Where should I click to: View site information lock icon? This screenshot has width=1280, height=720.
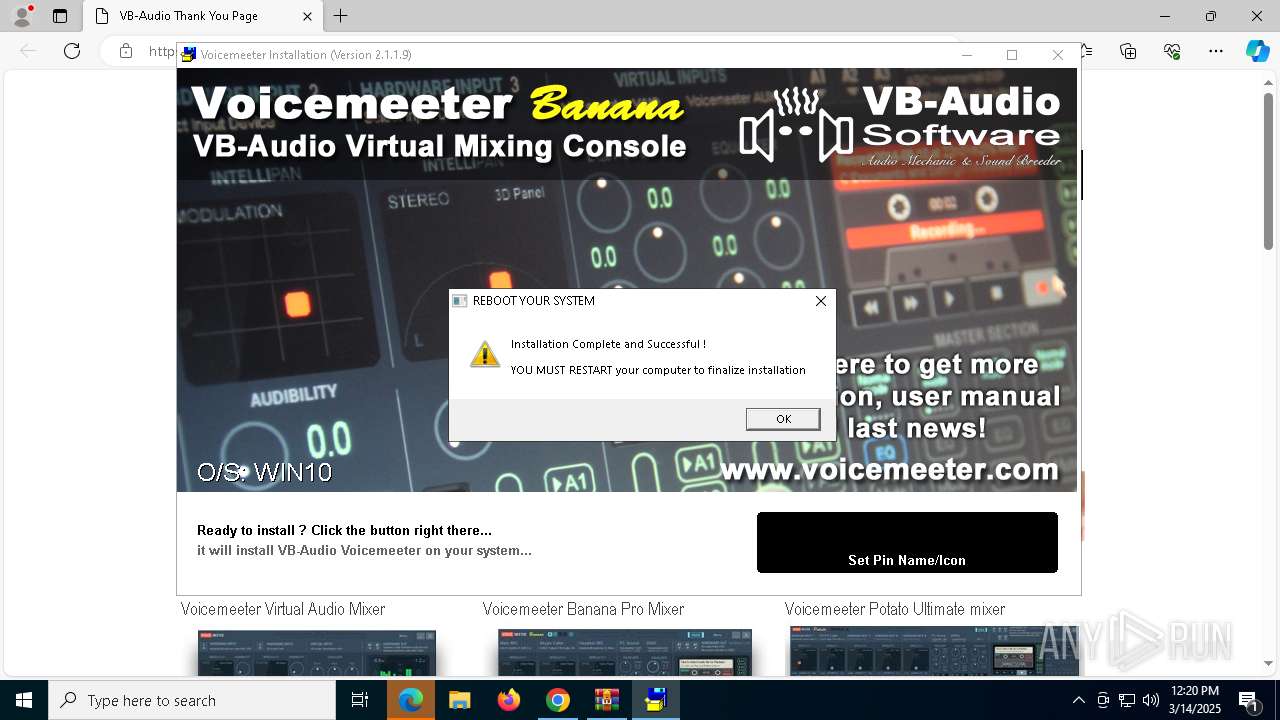click(x=126, y=51)
